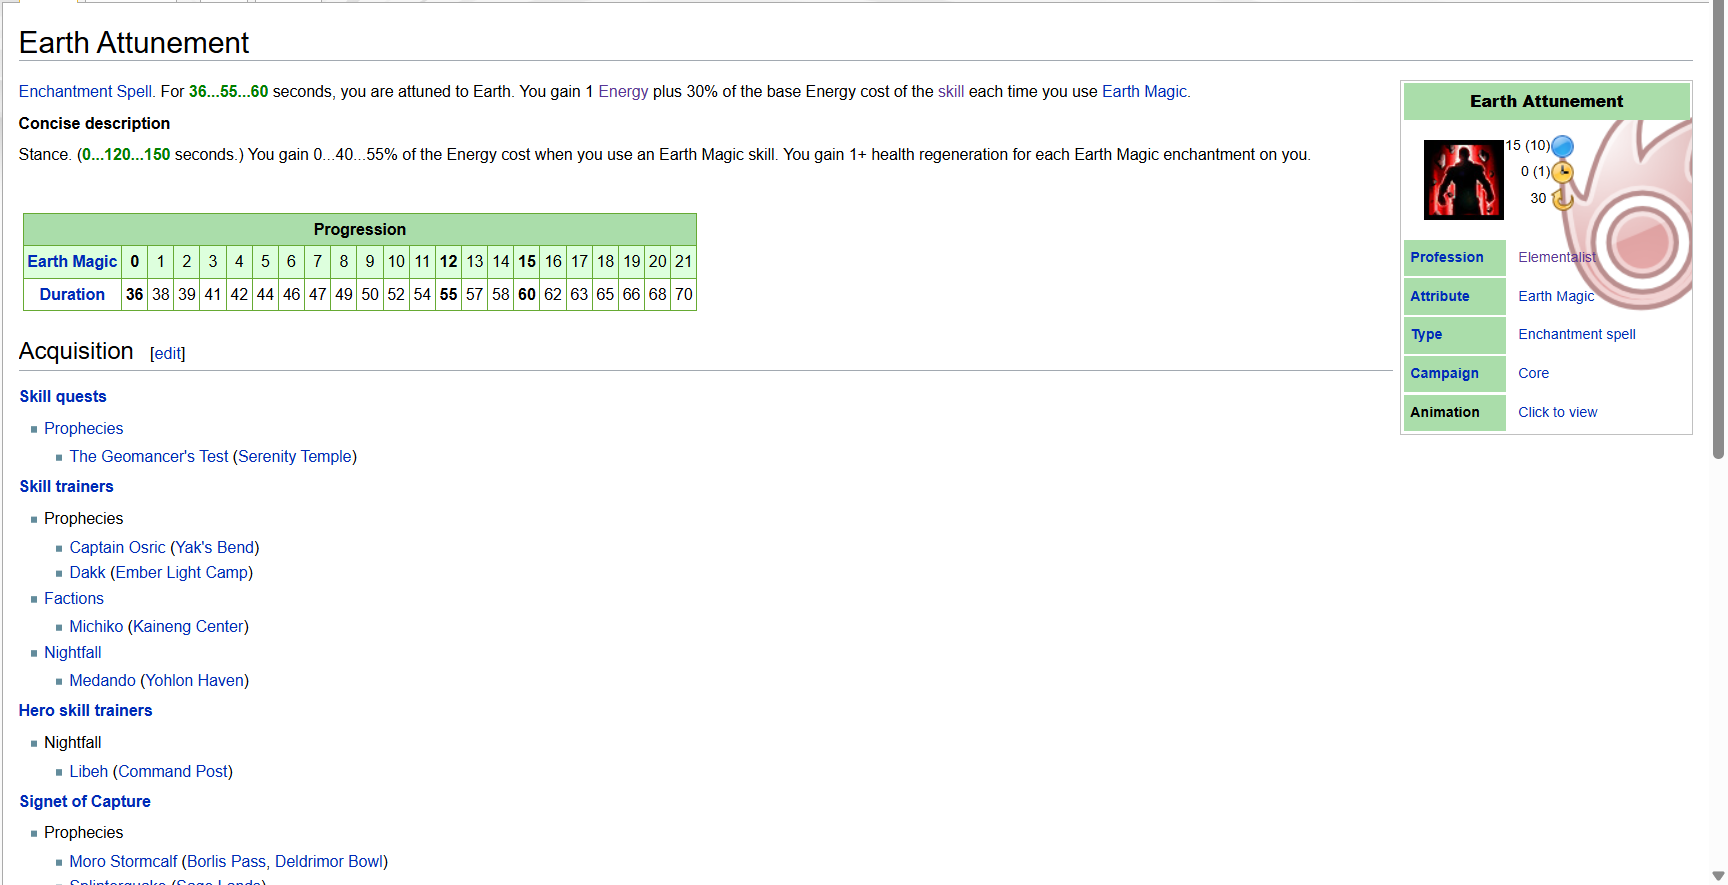Click Campaign label in infobox
The height and width of the screenshot is (885, 1728).
1444,373
